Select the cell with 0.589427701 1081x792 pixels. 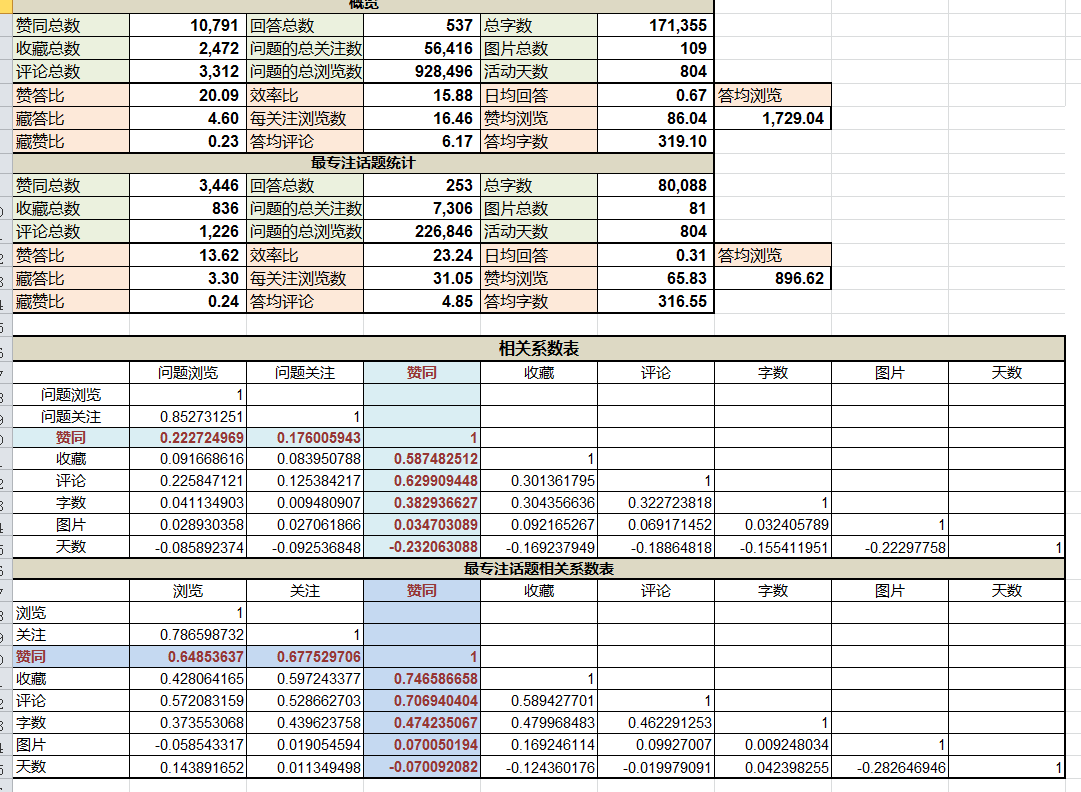pyautogui.click(x=538, y=701)
